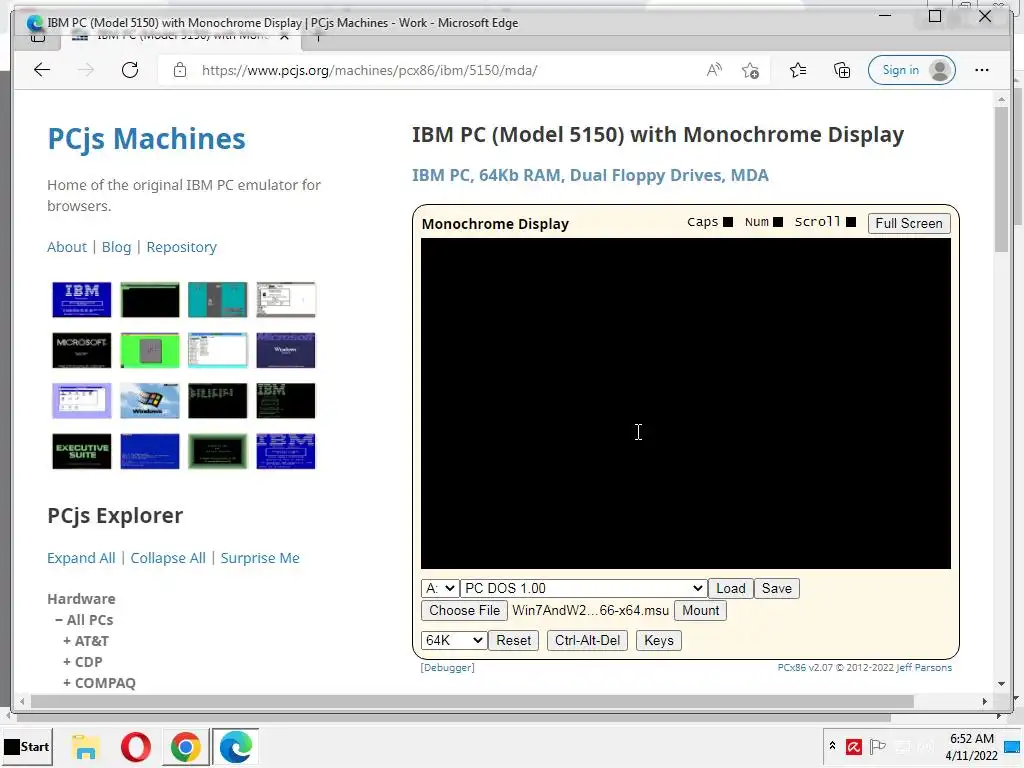The height and width of the screenshot is (768, 1024).
Task: Open the [Debugger] link
Action: click(447, 667)
